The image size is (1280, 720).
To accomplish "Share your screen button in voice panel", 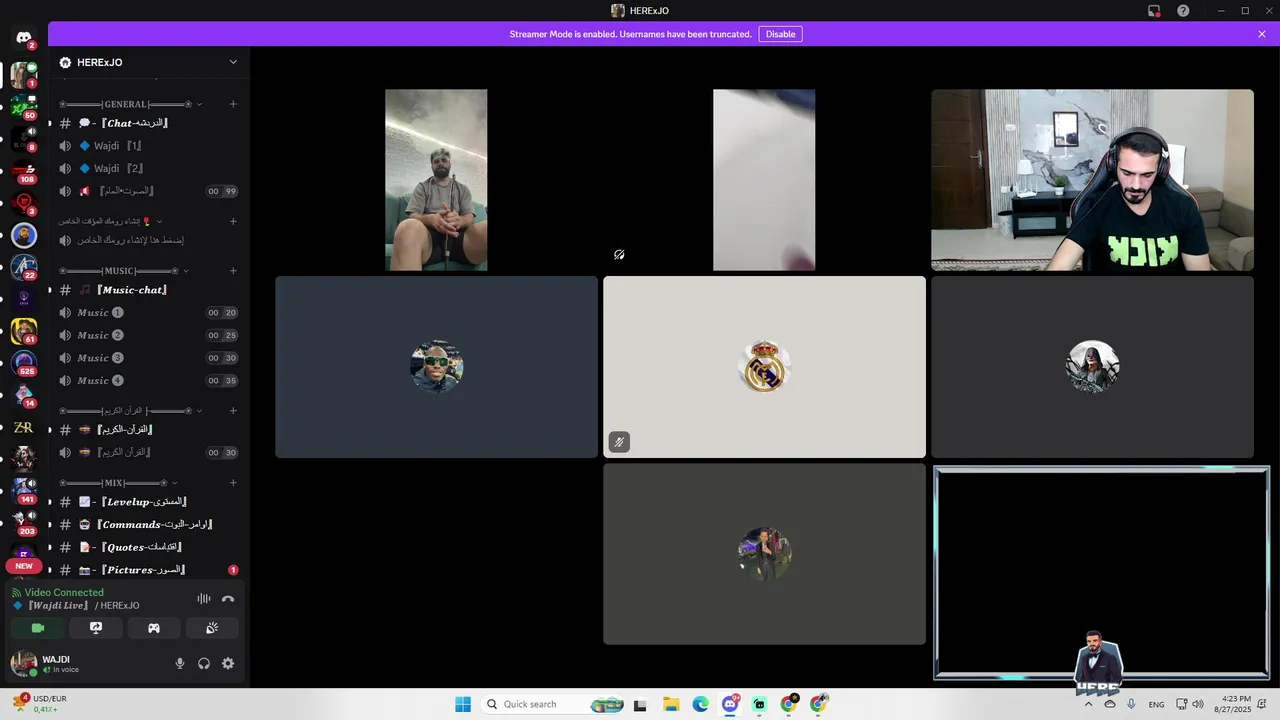I will click(x=96, y=628).
